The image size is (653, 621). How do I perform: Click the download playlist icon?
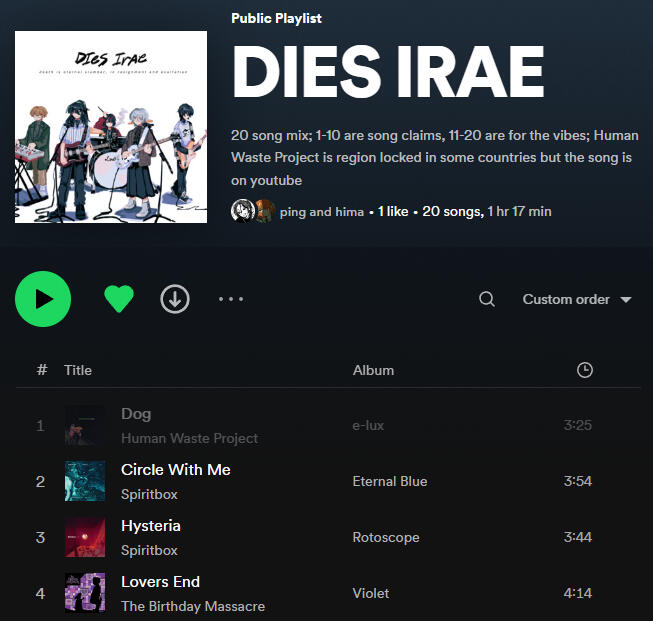pyautogui.click(x=175, y=299)
